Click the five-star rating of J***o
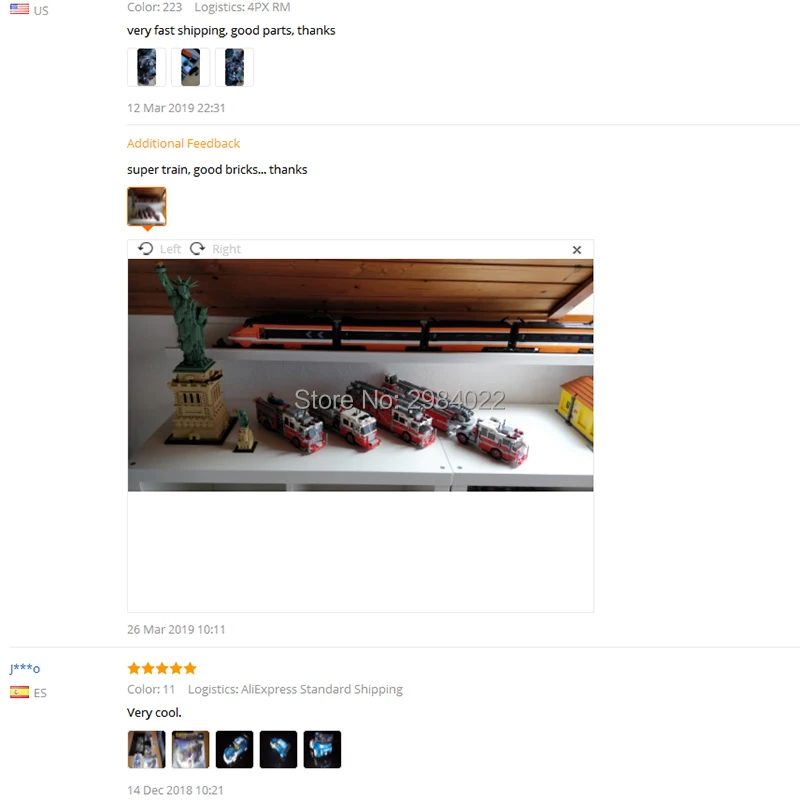 pyautogui.click(x=162, y=668)
